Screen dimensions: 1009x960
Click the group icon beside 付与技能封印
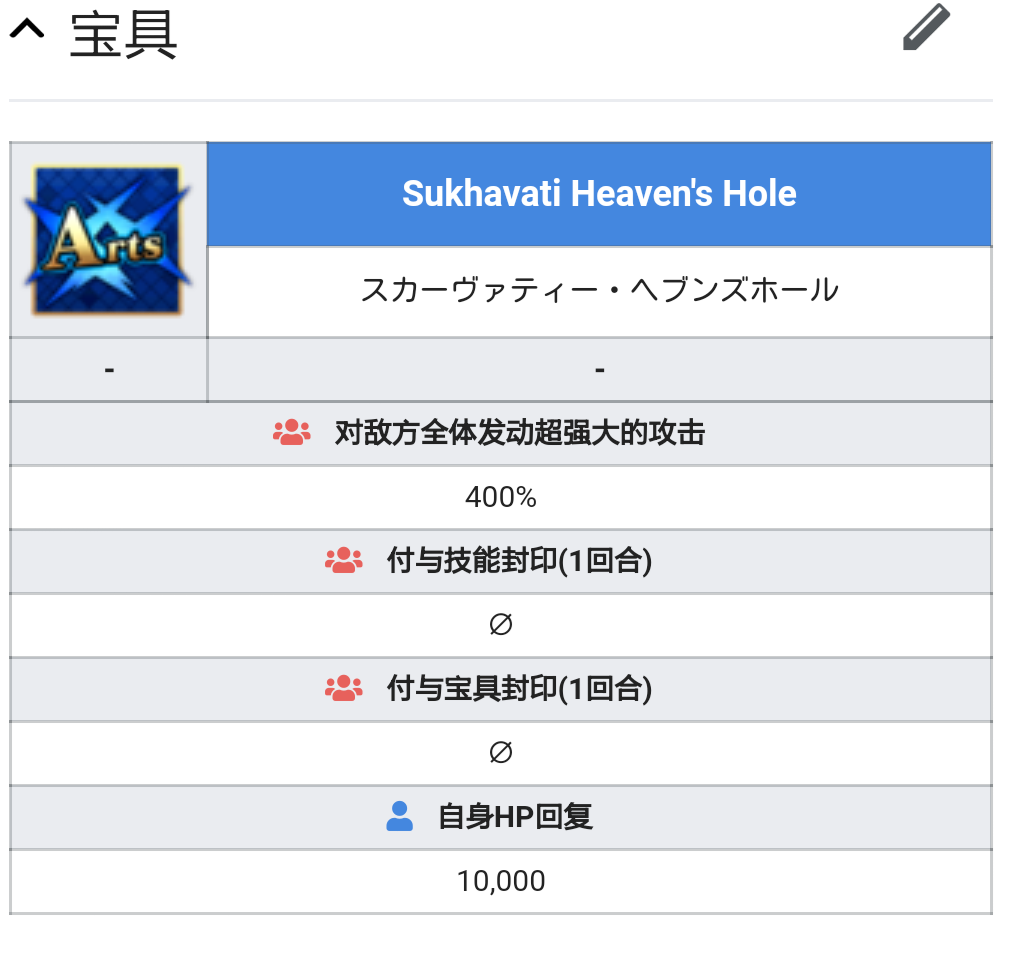click(x=344, y=561)
